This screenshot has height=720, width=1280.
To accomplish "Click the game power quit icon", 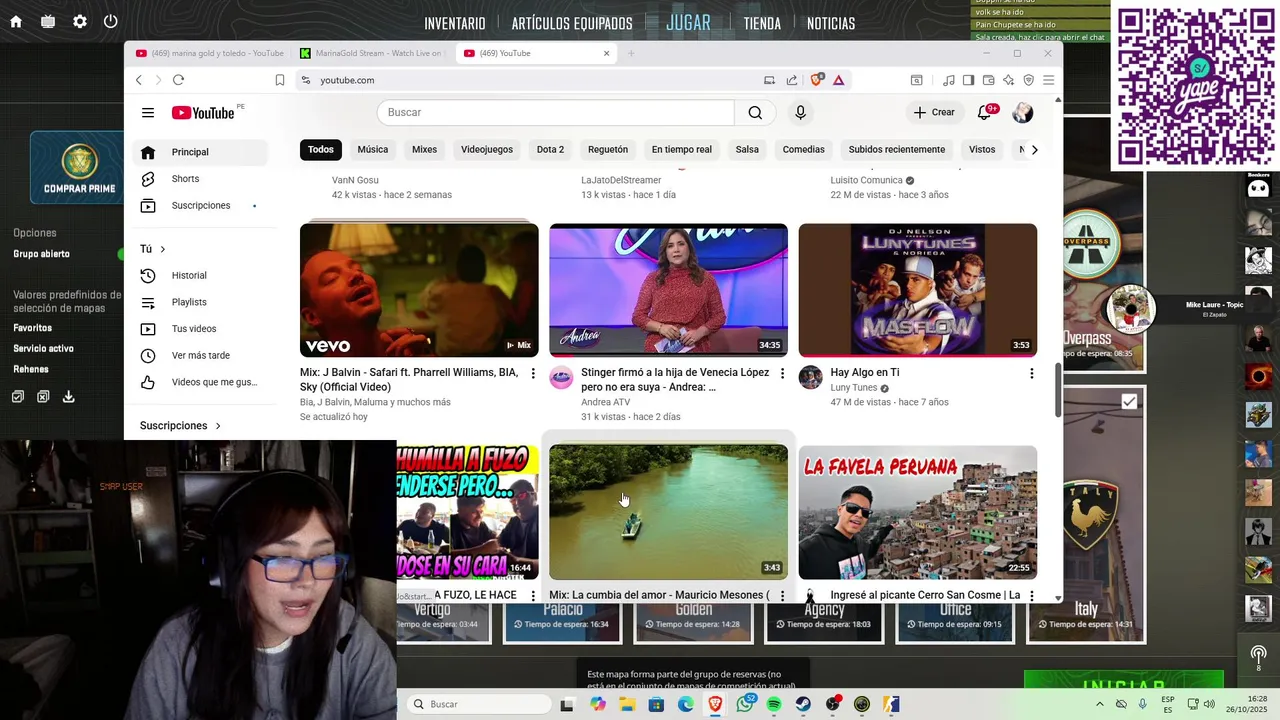I will [x=111, y=22].
